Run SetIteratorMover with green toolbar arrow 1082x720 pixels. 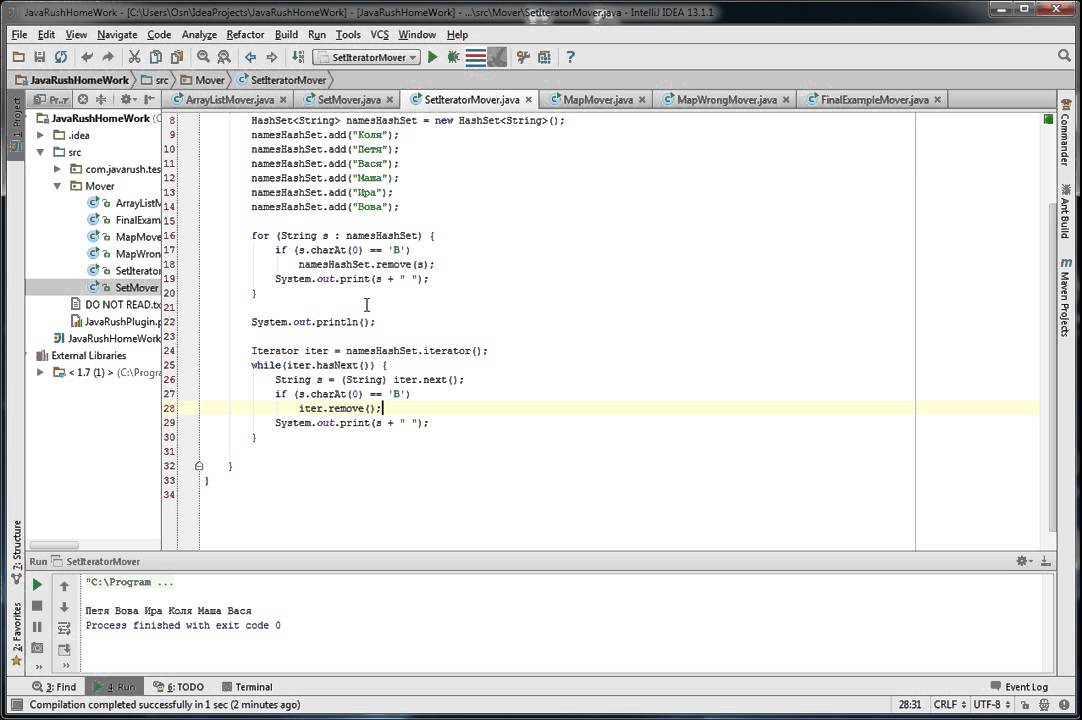(x=433, y=57)
